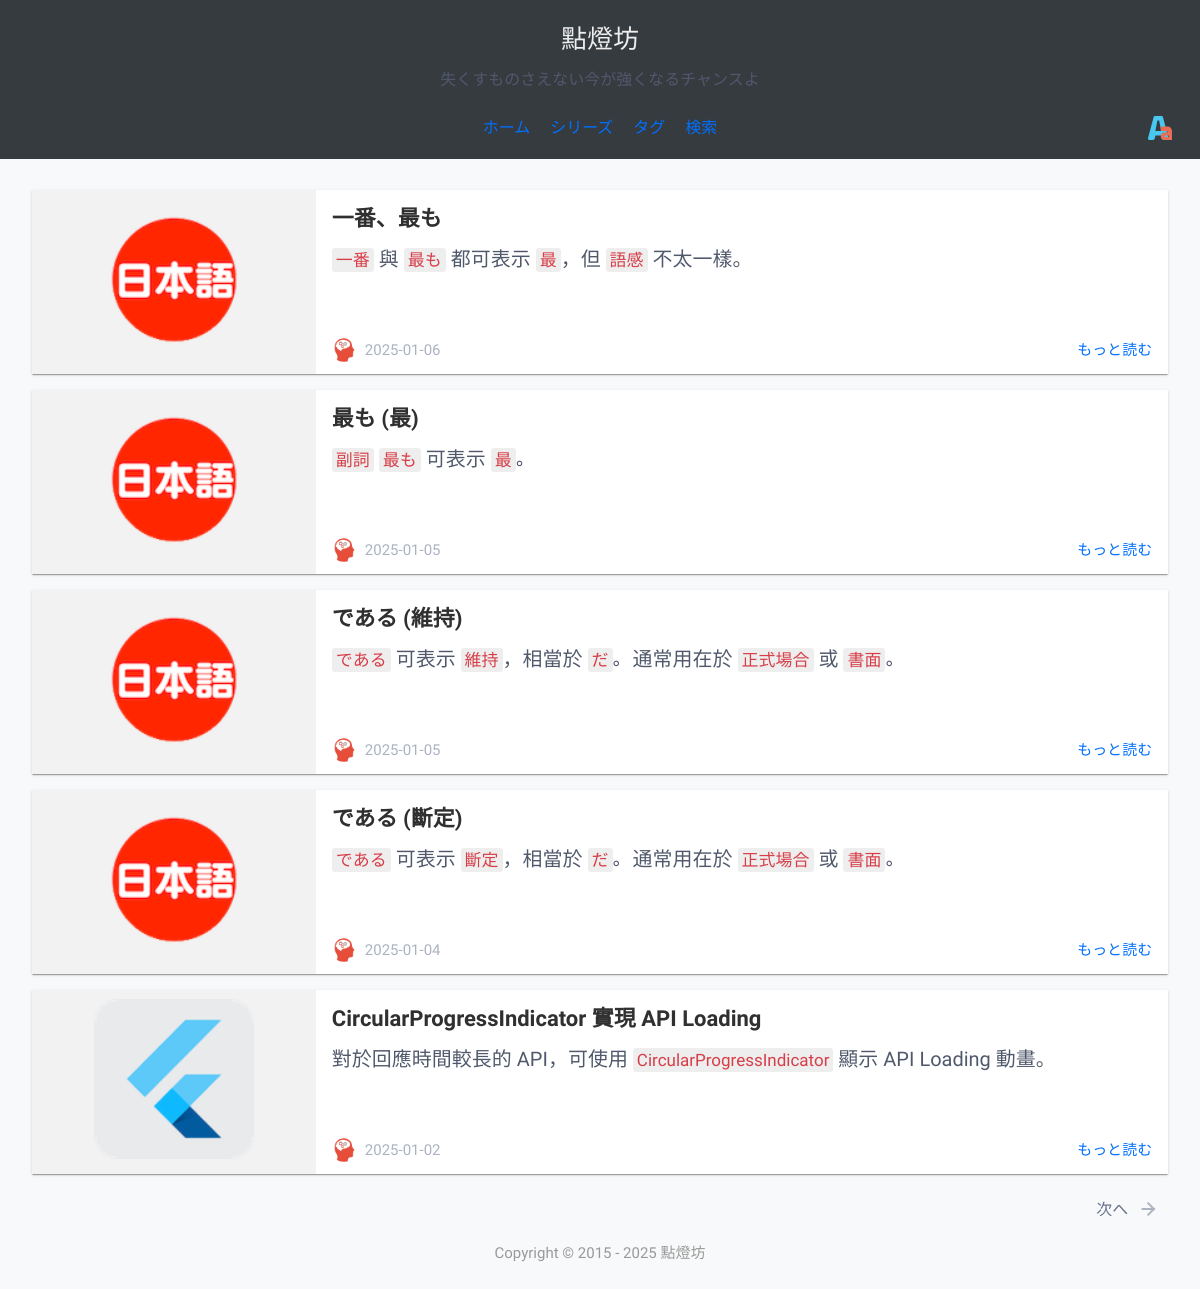Open the CircularProgressIndicator 實現 API Loading title

tap(546, 1018)
